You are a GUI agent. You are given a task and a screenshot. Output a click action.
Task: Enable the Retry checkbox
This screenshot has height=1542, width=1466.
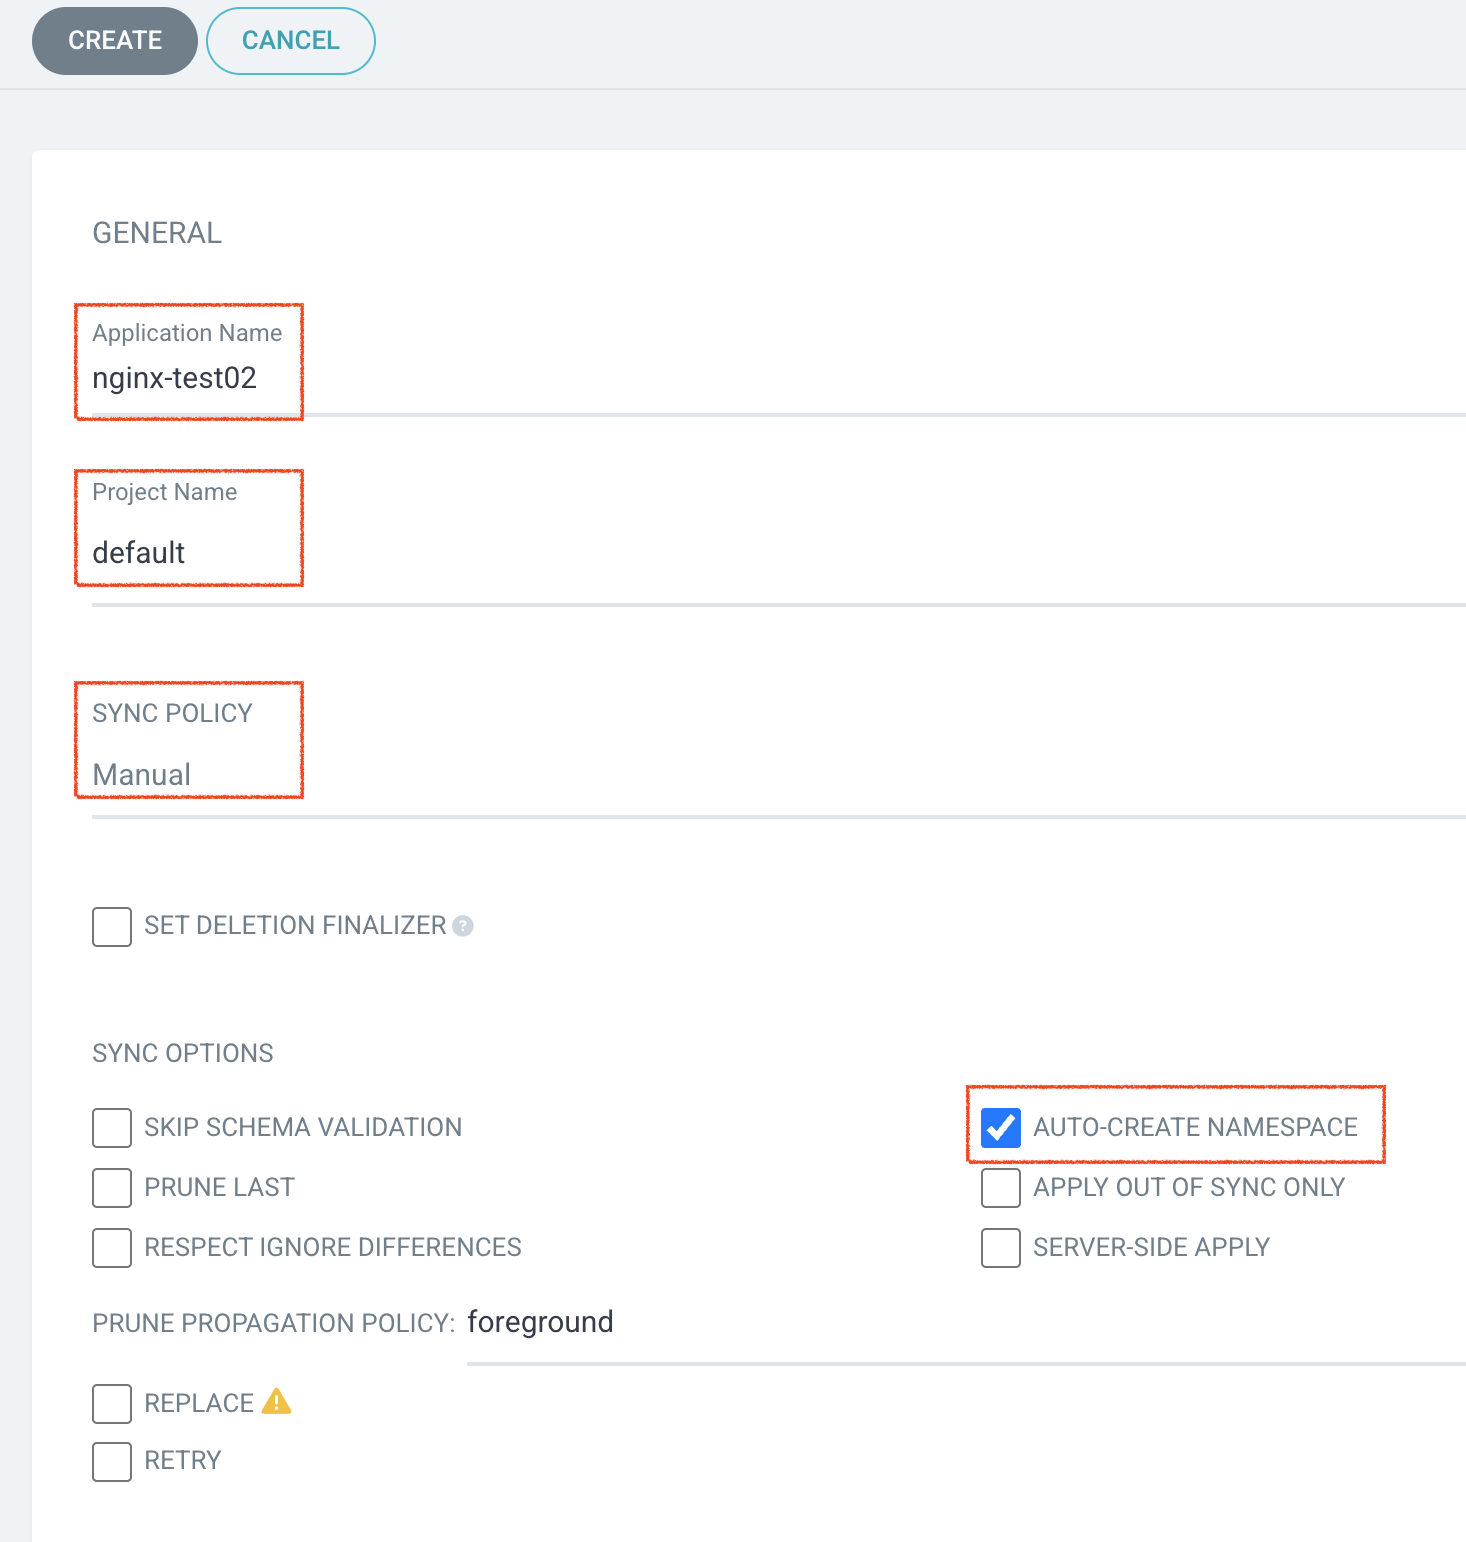click(112, 1462)
